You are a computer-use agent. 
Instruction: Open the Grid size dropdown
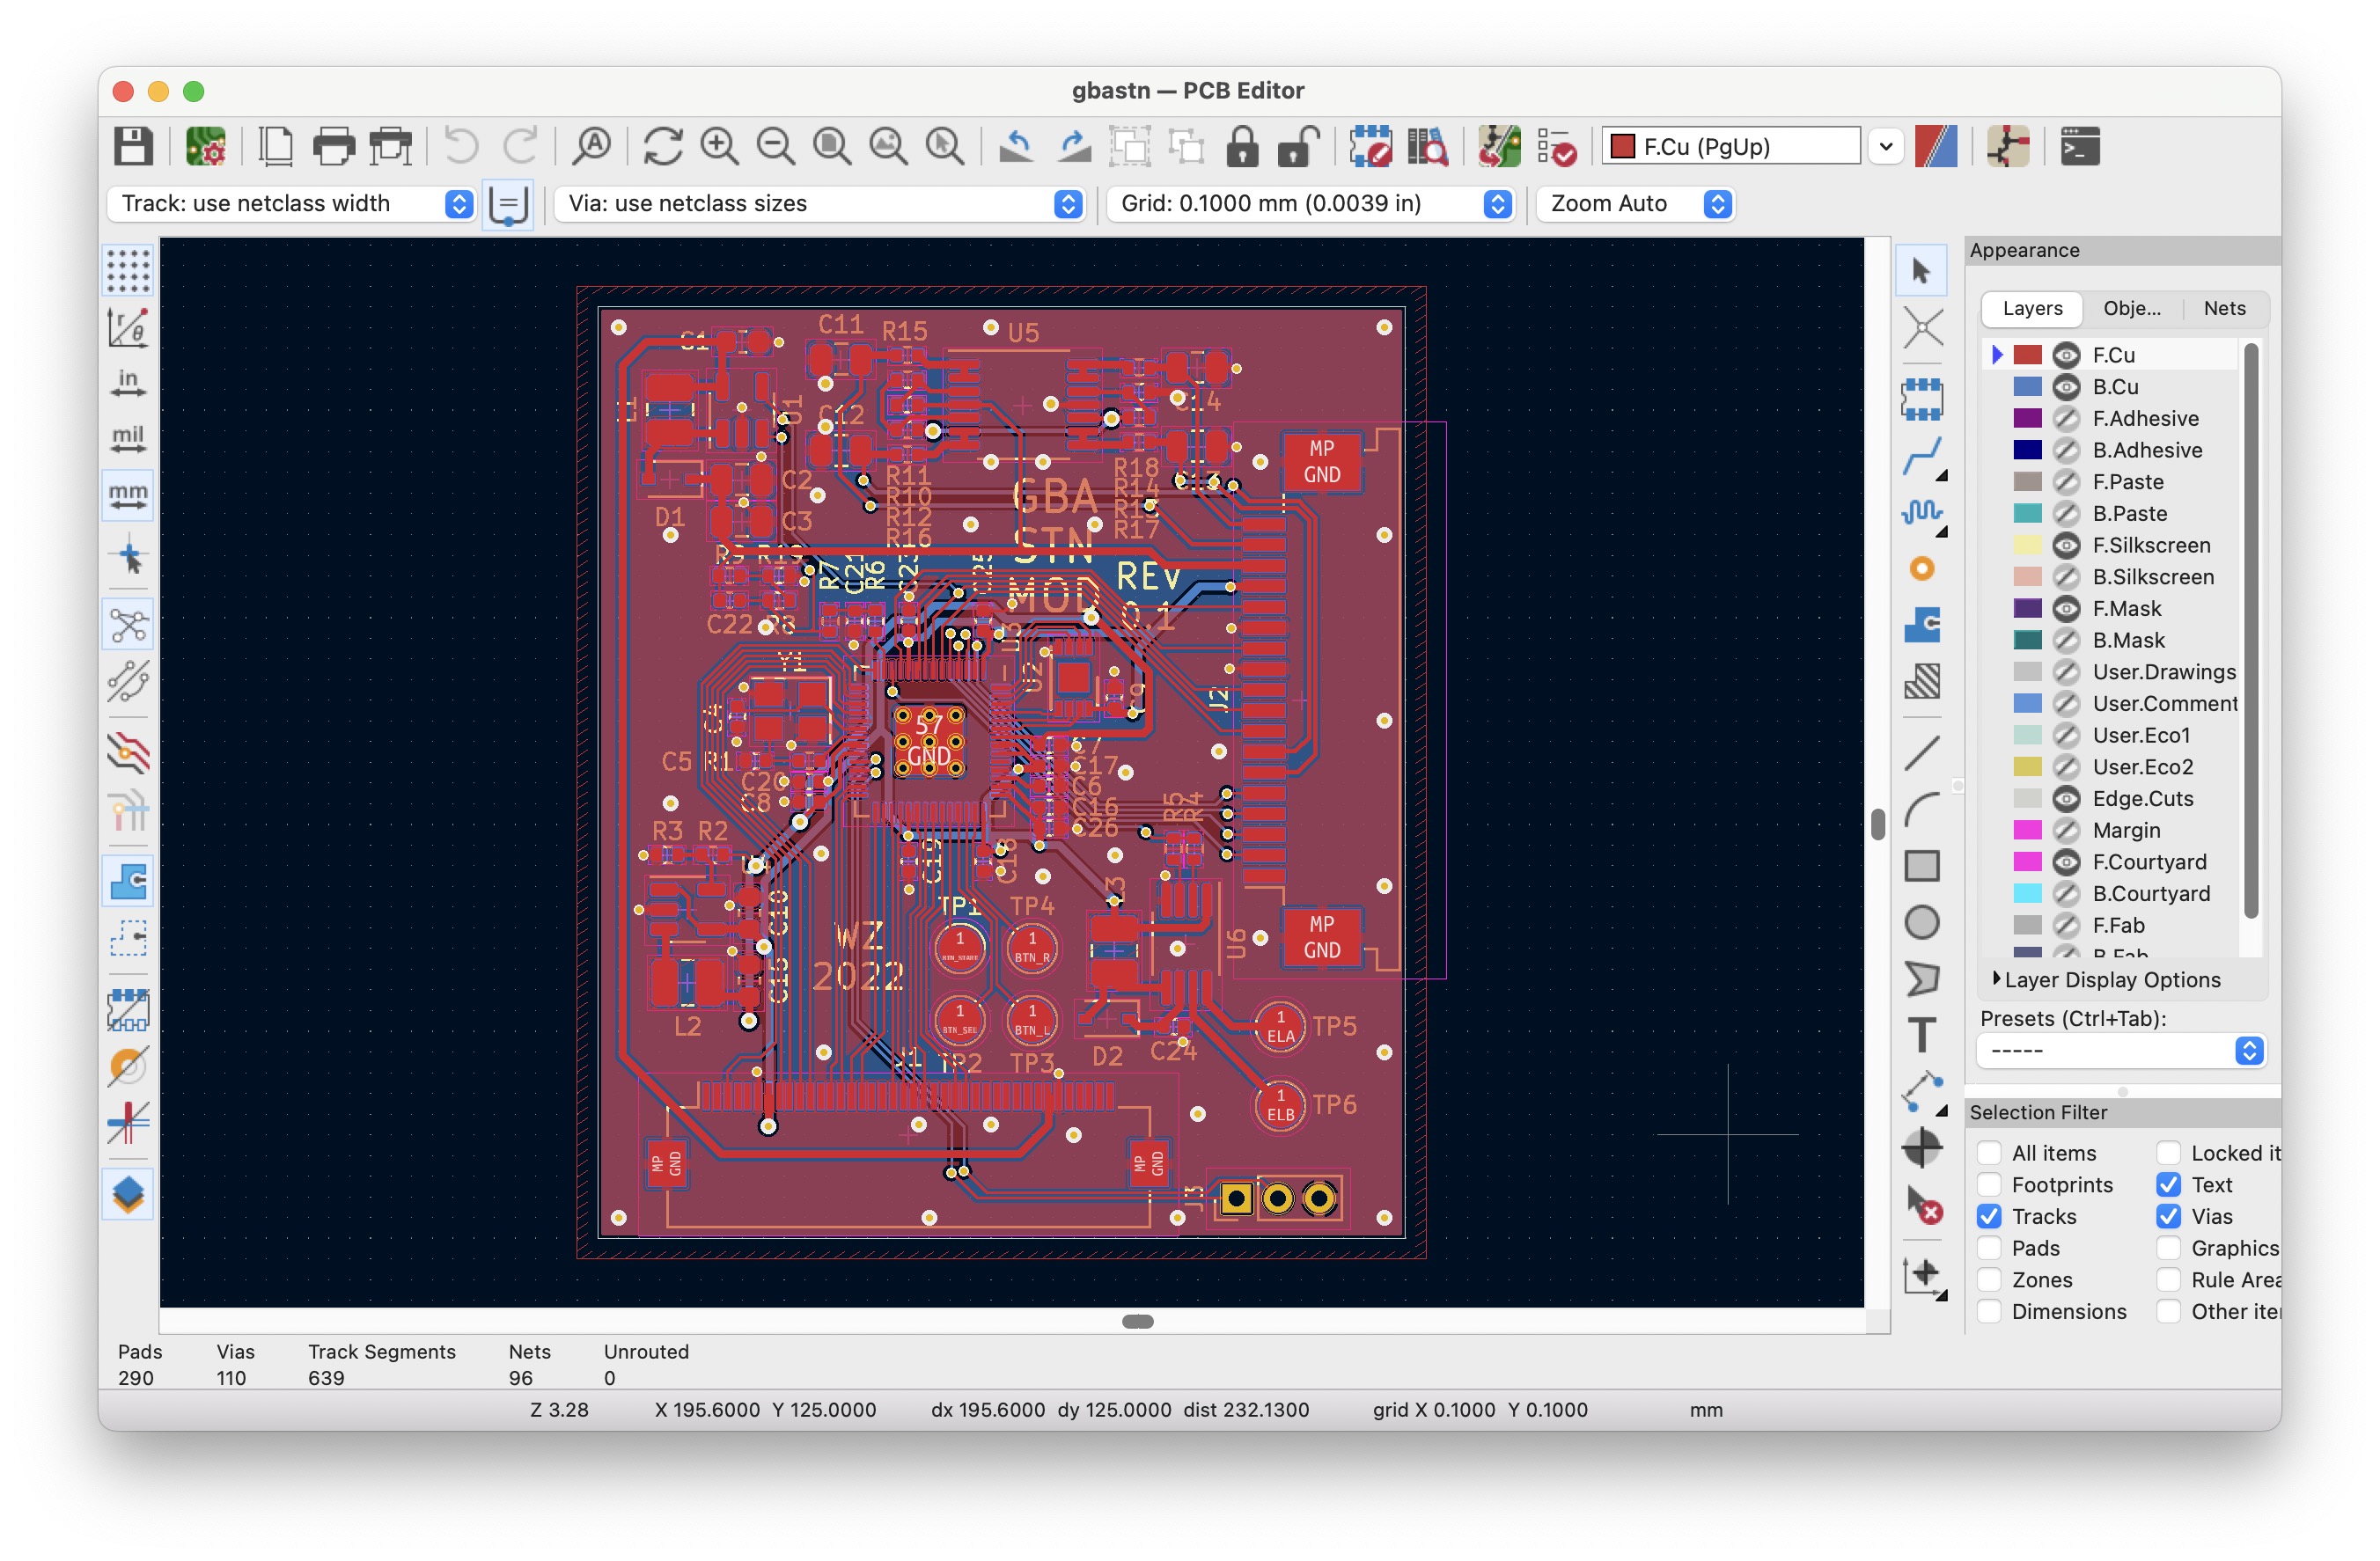click(1309, 204)
